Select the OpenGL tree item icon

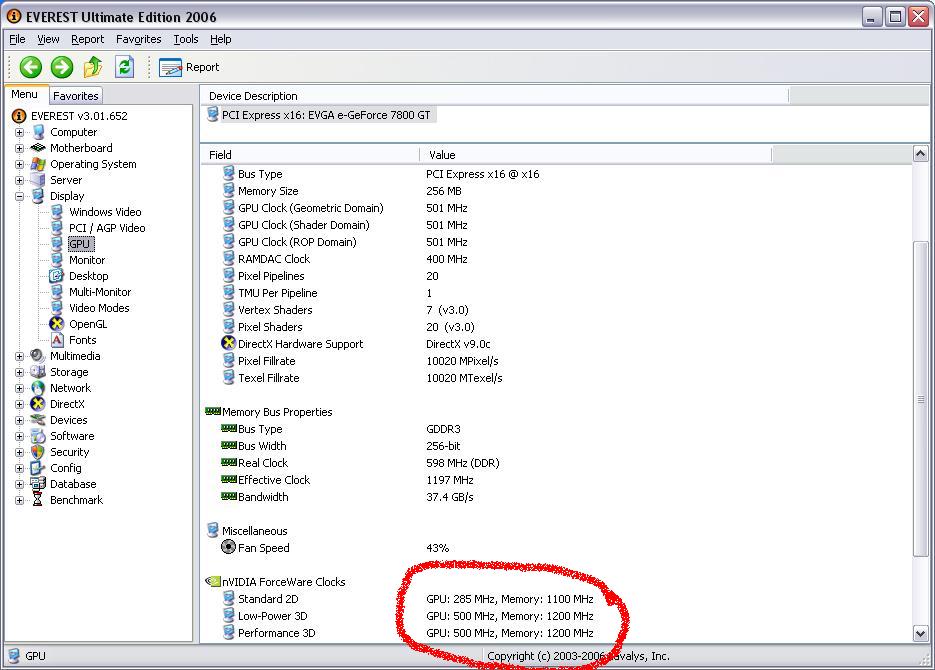click(x=57, y=324)
